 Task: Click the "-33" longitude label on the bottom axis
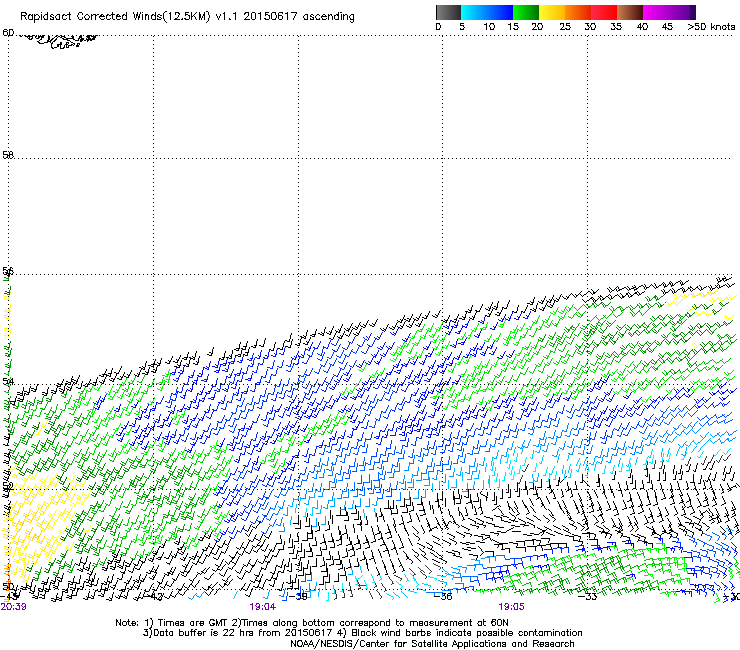589,596
